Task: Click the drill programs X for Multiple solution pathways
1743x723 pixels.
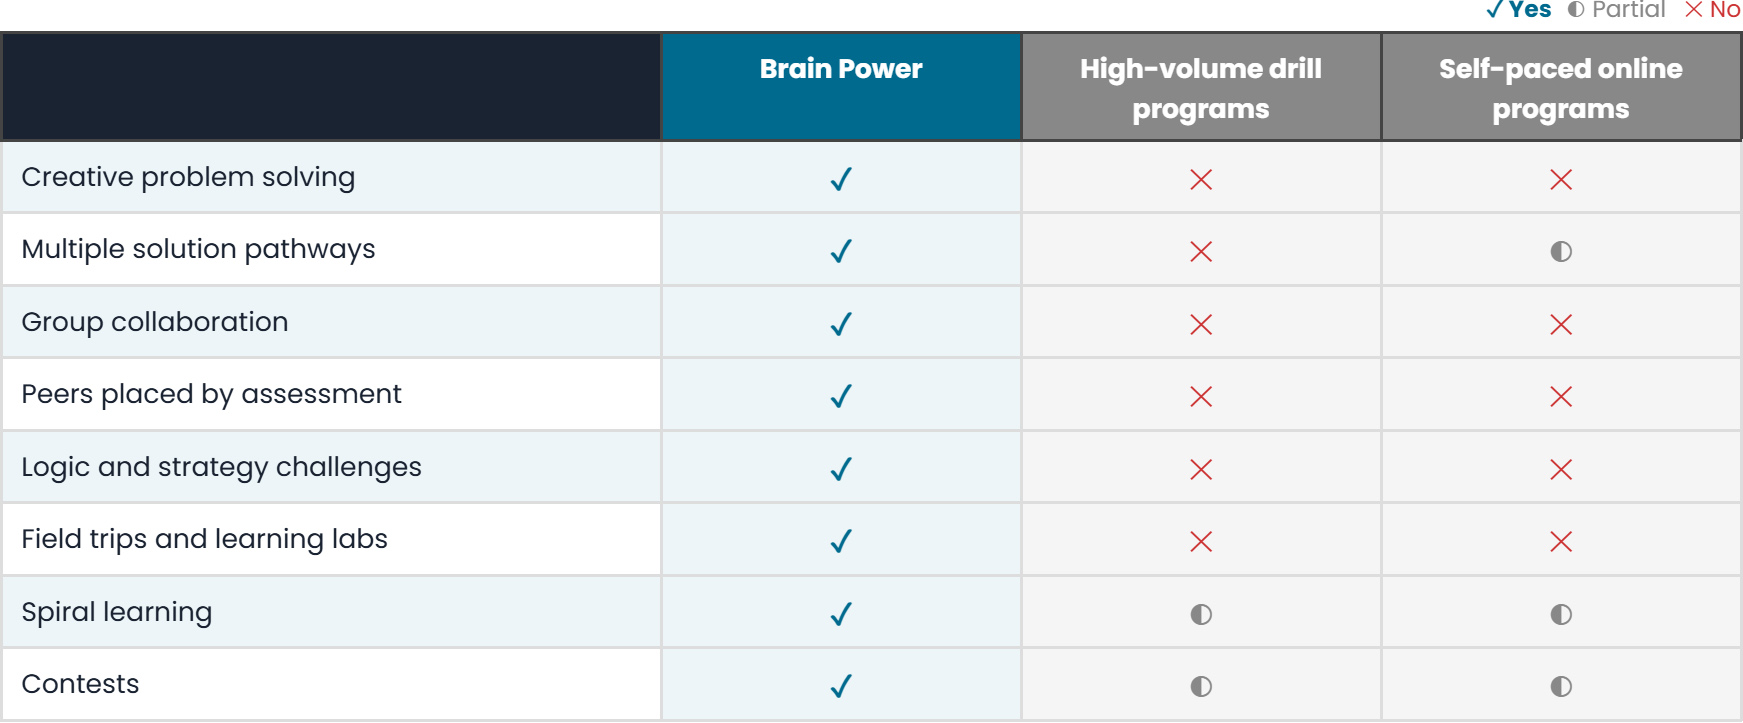Action: pos(1201,251)
